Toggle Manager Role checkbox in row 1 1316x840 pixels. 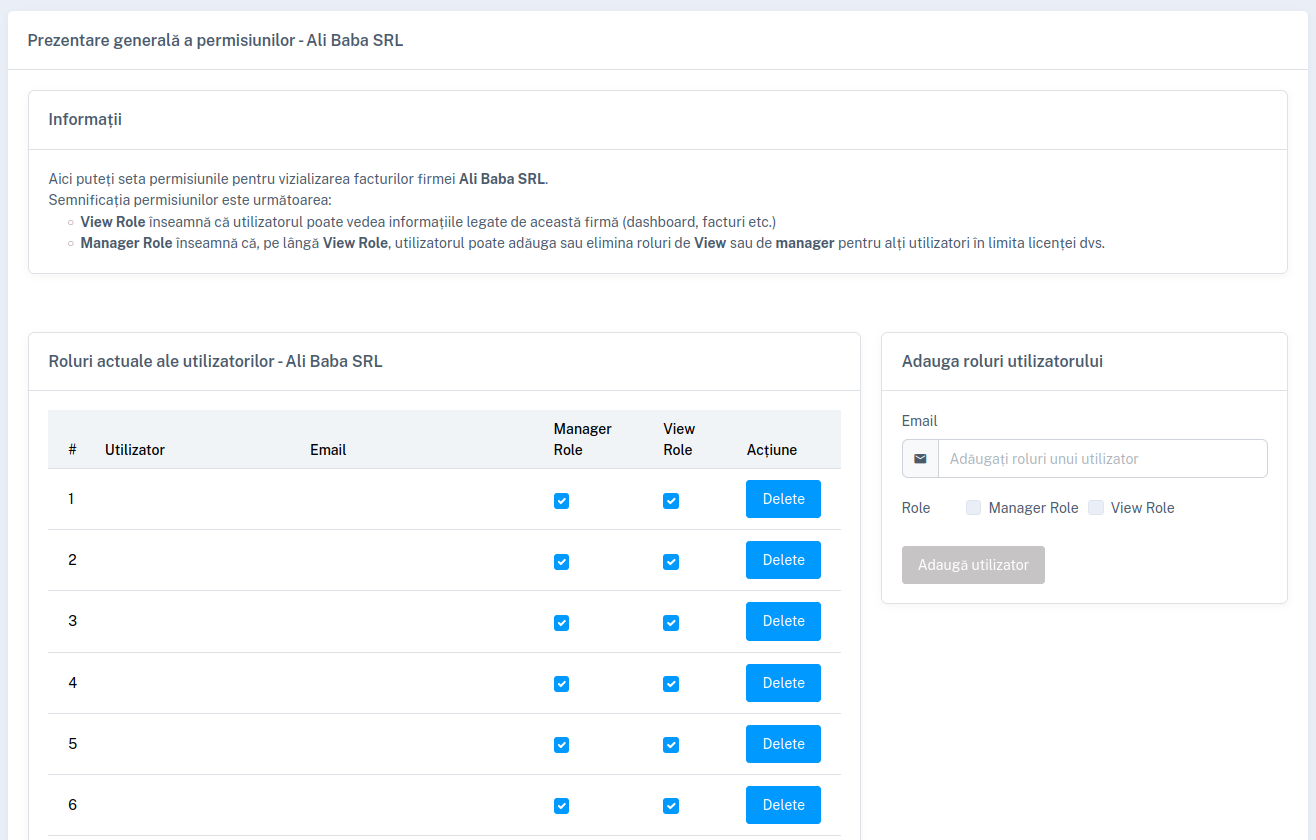(561, 501)
